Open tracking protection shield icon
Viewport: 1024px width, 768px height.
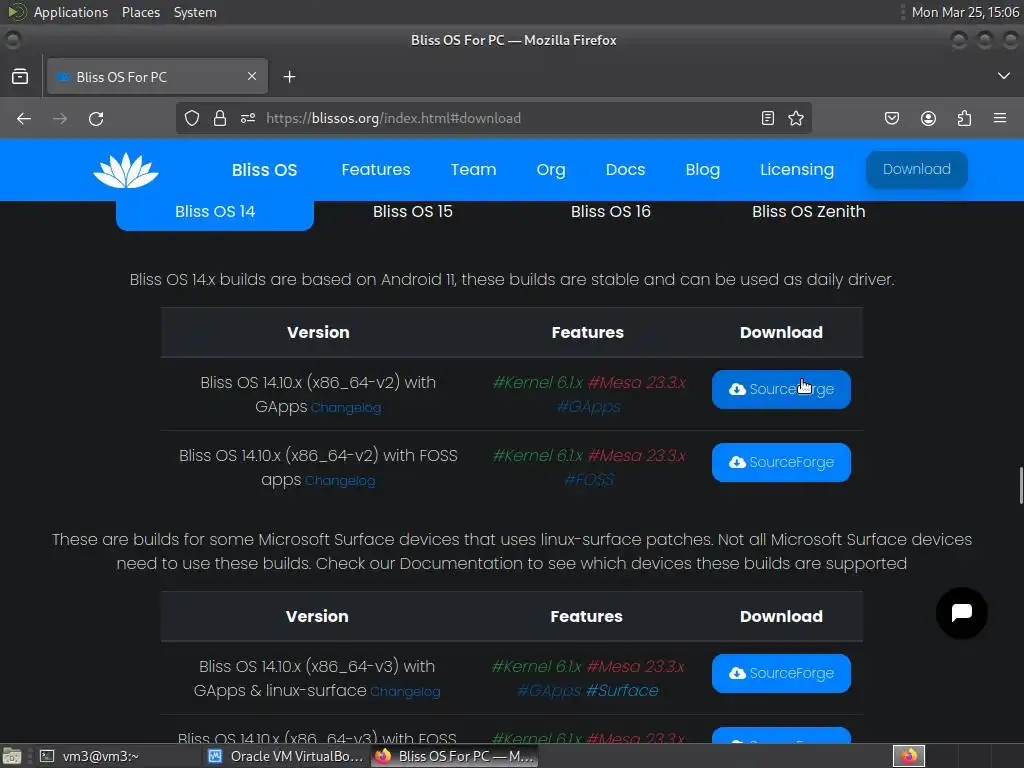point(191,118)
